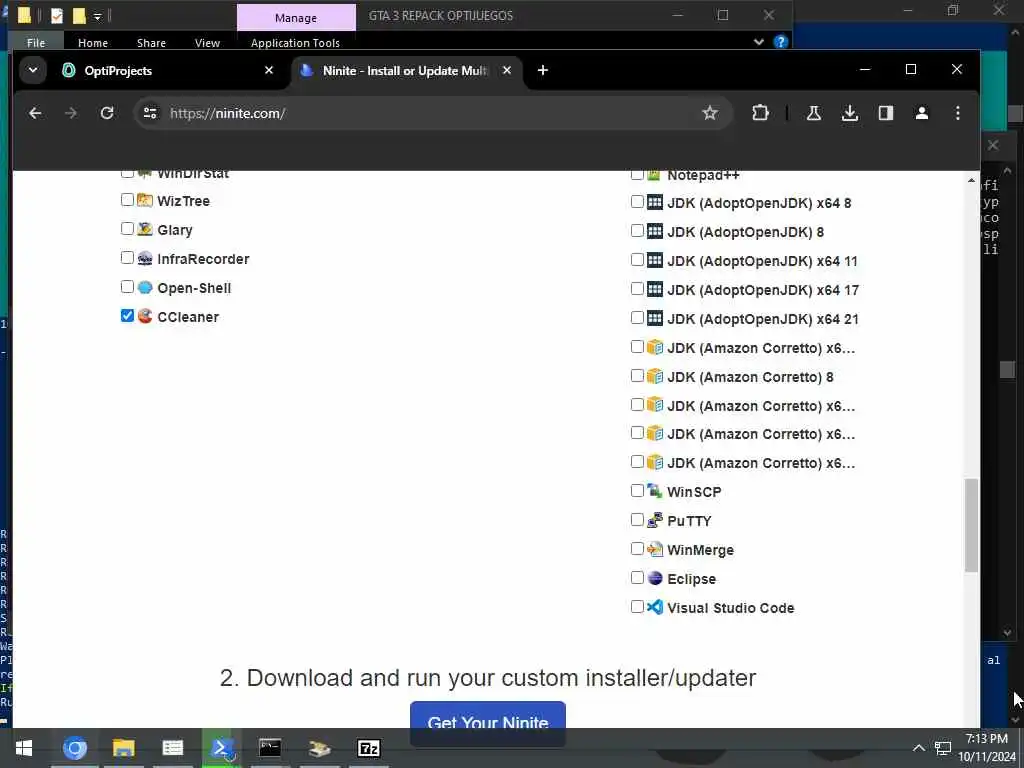Check the WinMerge checkbox
The image size is (1024, 768).
pos(637,548)
